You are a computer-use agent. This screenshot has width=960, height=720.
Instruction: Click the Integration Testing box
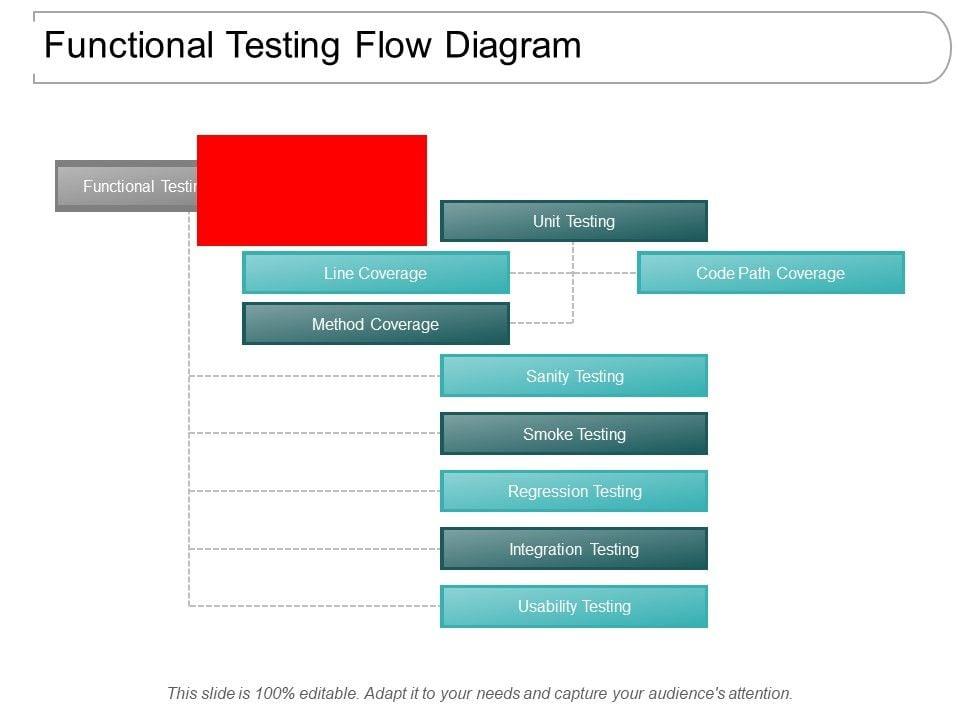(574, 549)
